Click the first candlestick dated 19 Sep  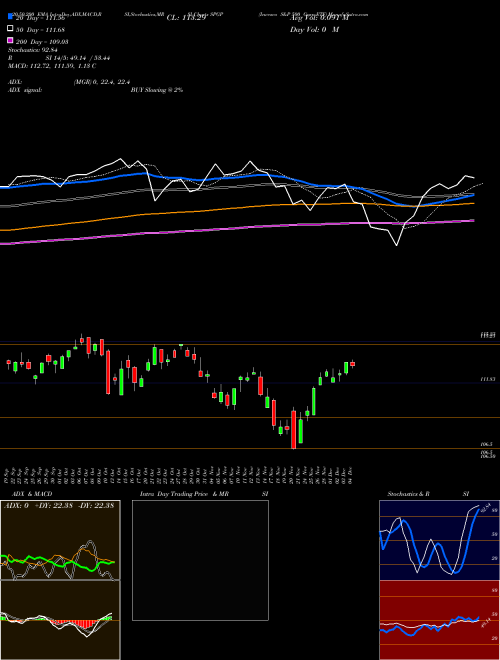click(x=8, y=363)
